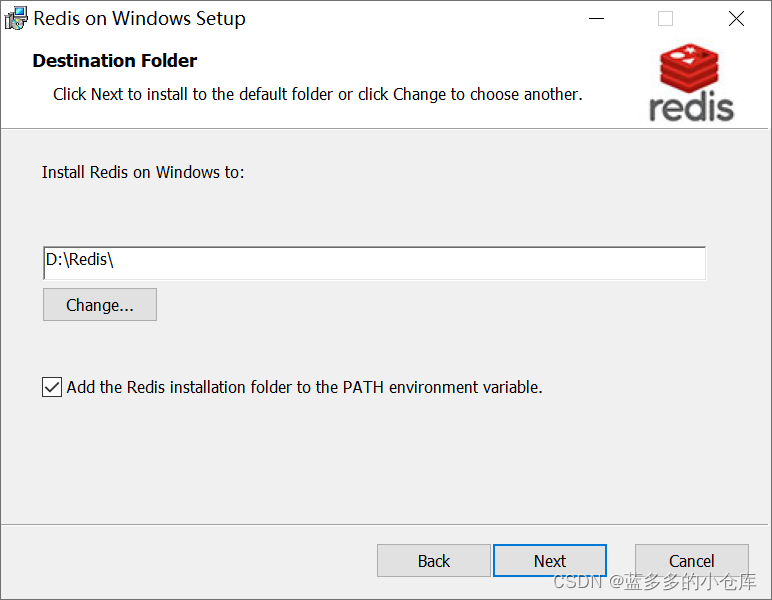
Task: Click the Chinese watermark "蓝多多的小仓库"
Action: [x=692, y=582]
